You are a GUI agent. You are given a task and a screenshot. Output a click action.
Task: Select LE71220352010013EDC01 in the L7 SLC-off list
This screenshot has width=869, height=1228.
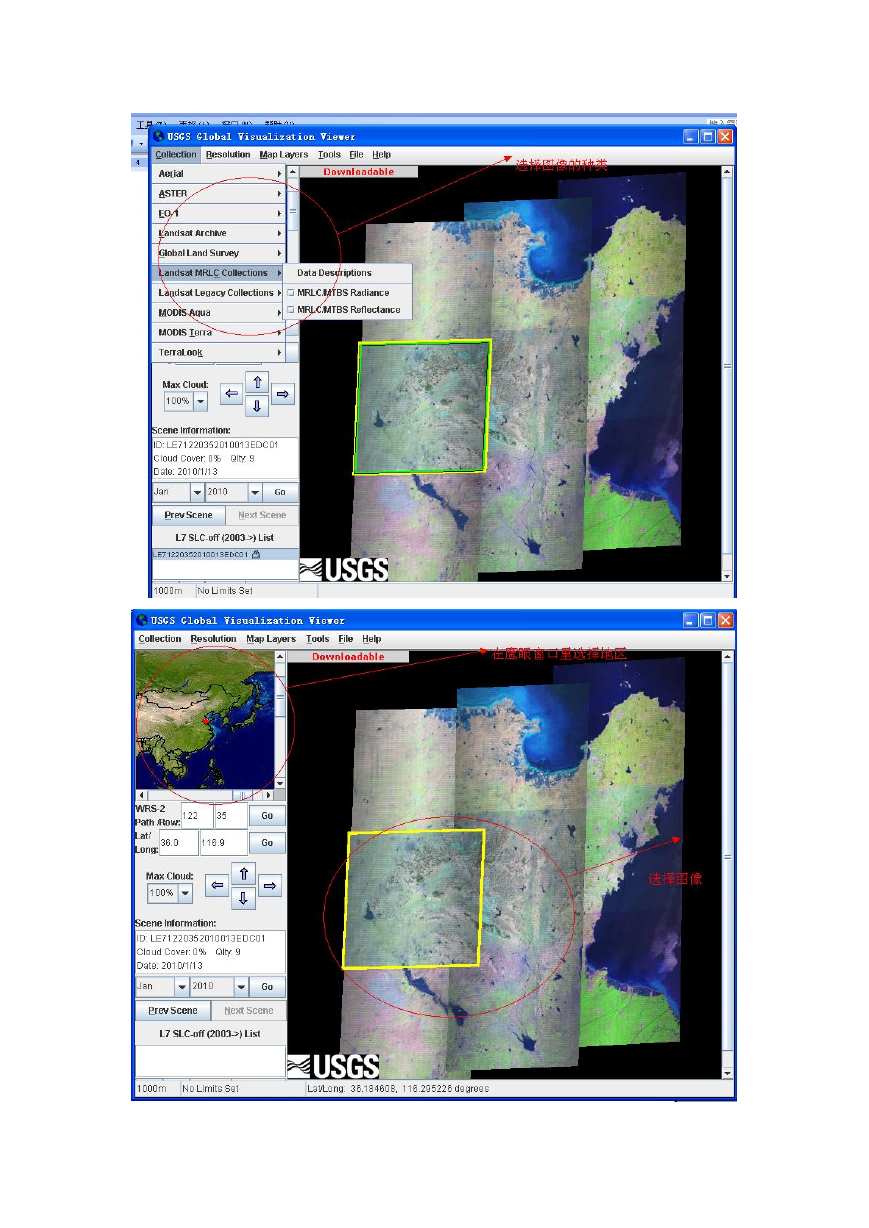coord(225,554)
